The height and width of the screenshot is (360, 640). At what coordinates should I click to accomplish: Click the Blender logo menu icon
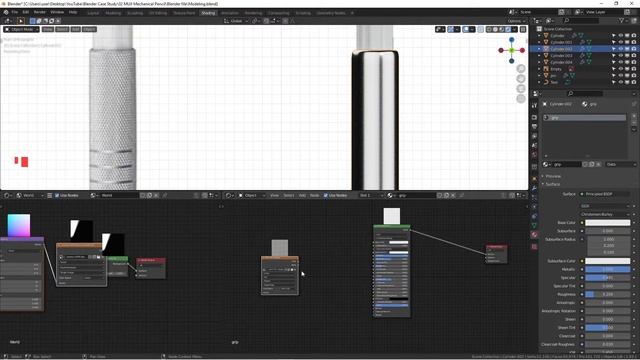(6, 12)
